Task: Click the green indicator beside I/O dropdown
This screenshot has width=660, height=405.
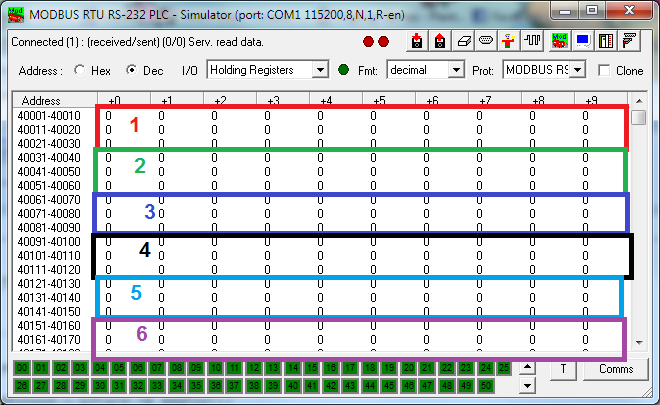Action: [343, 70]
